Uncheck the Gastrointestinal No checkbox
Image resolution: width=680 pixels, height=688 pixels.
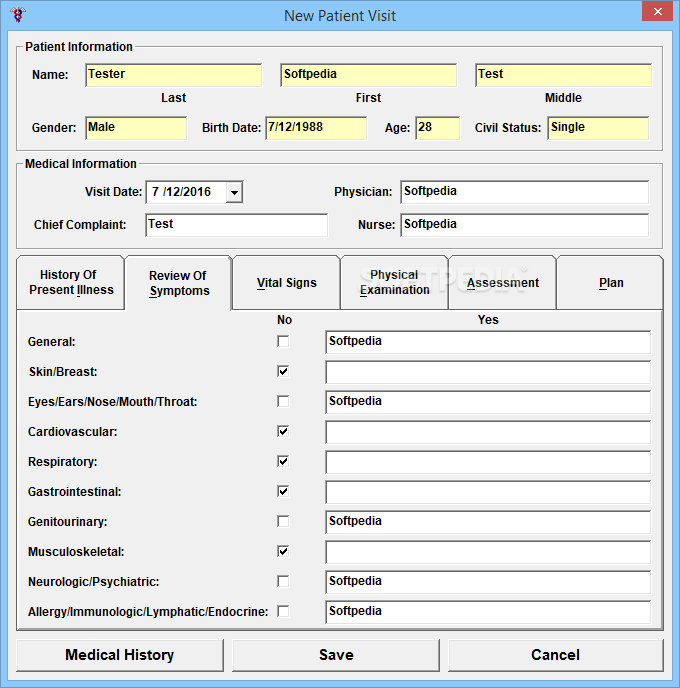click(283, 491)
